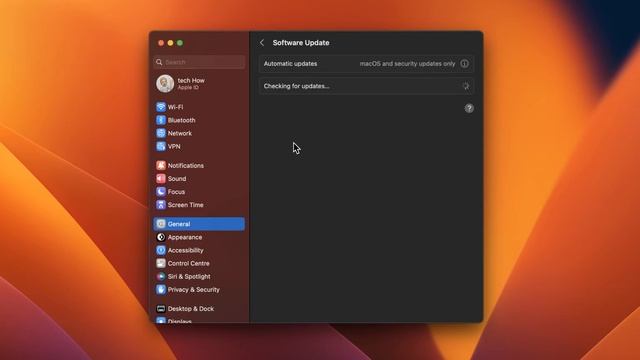Click the Software Update title
This screenshot has height=360, width=640.
point(301,43)
